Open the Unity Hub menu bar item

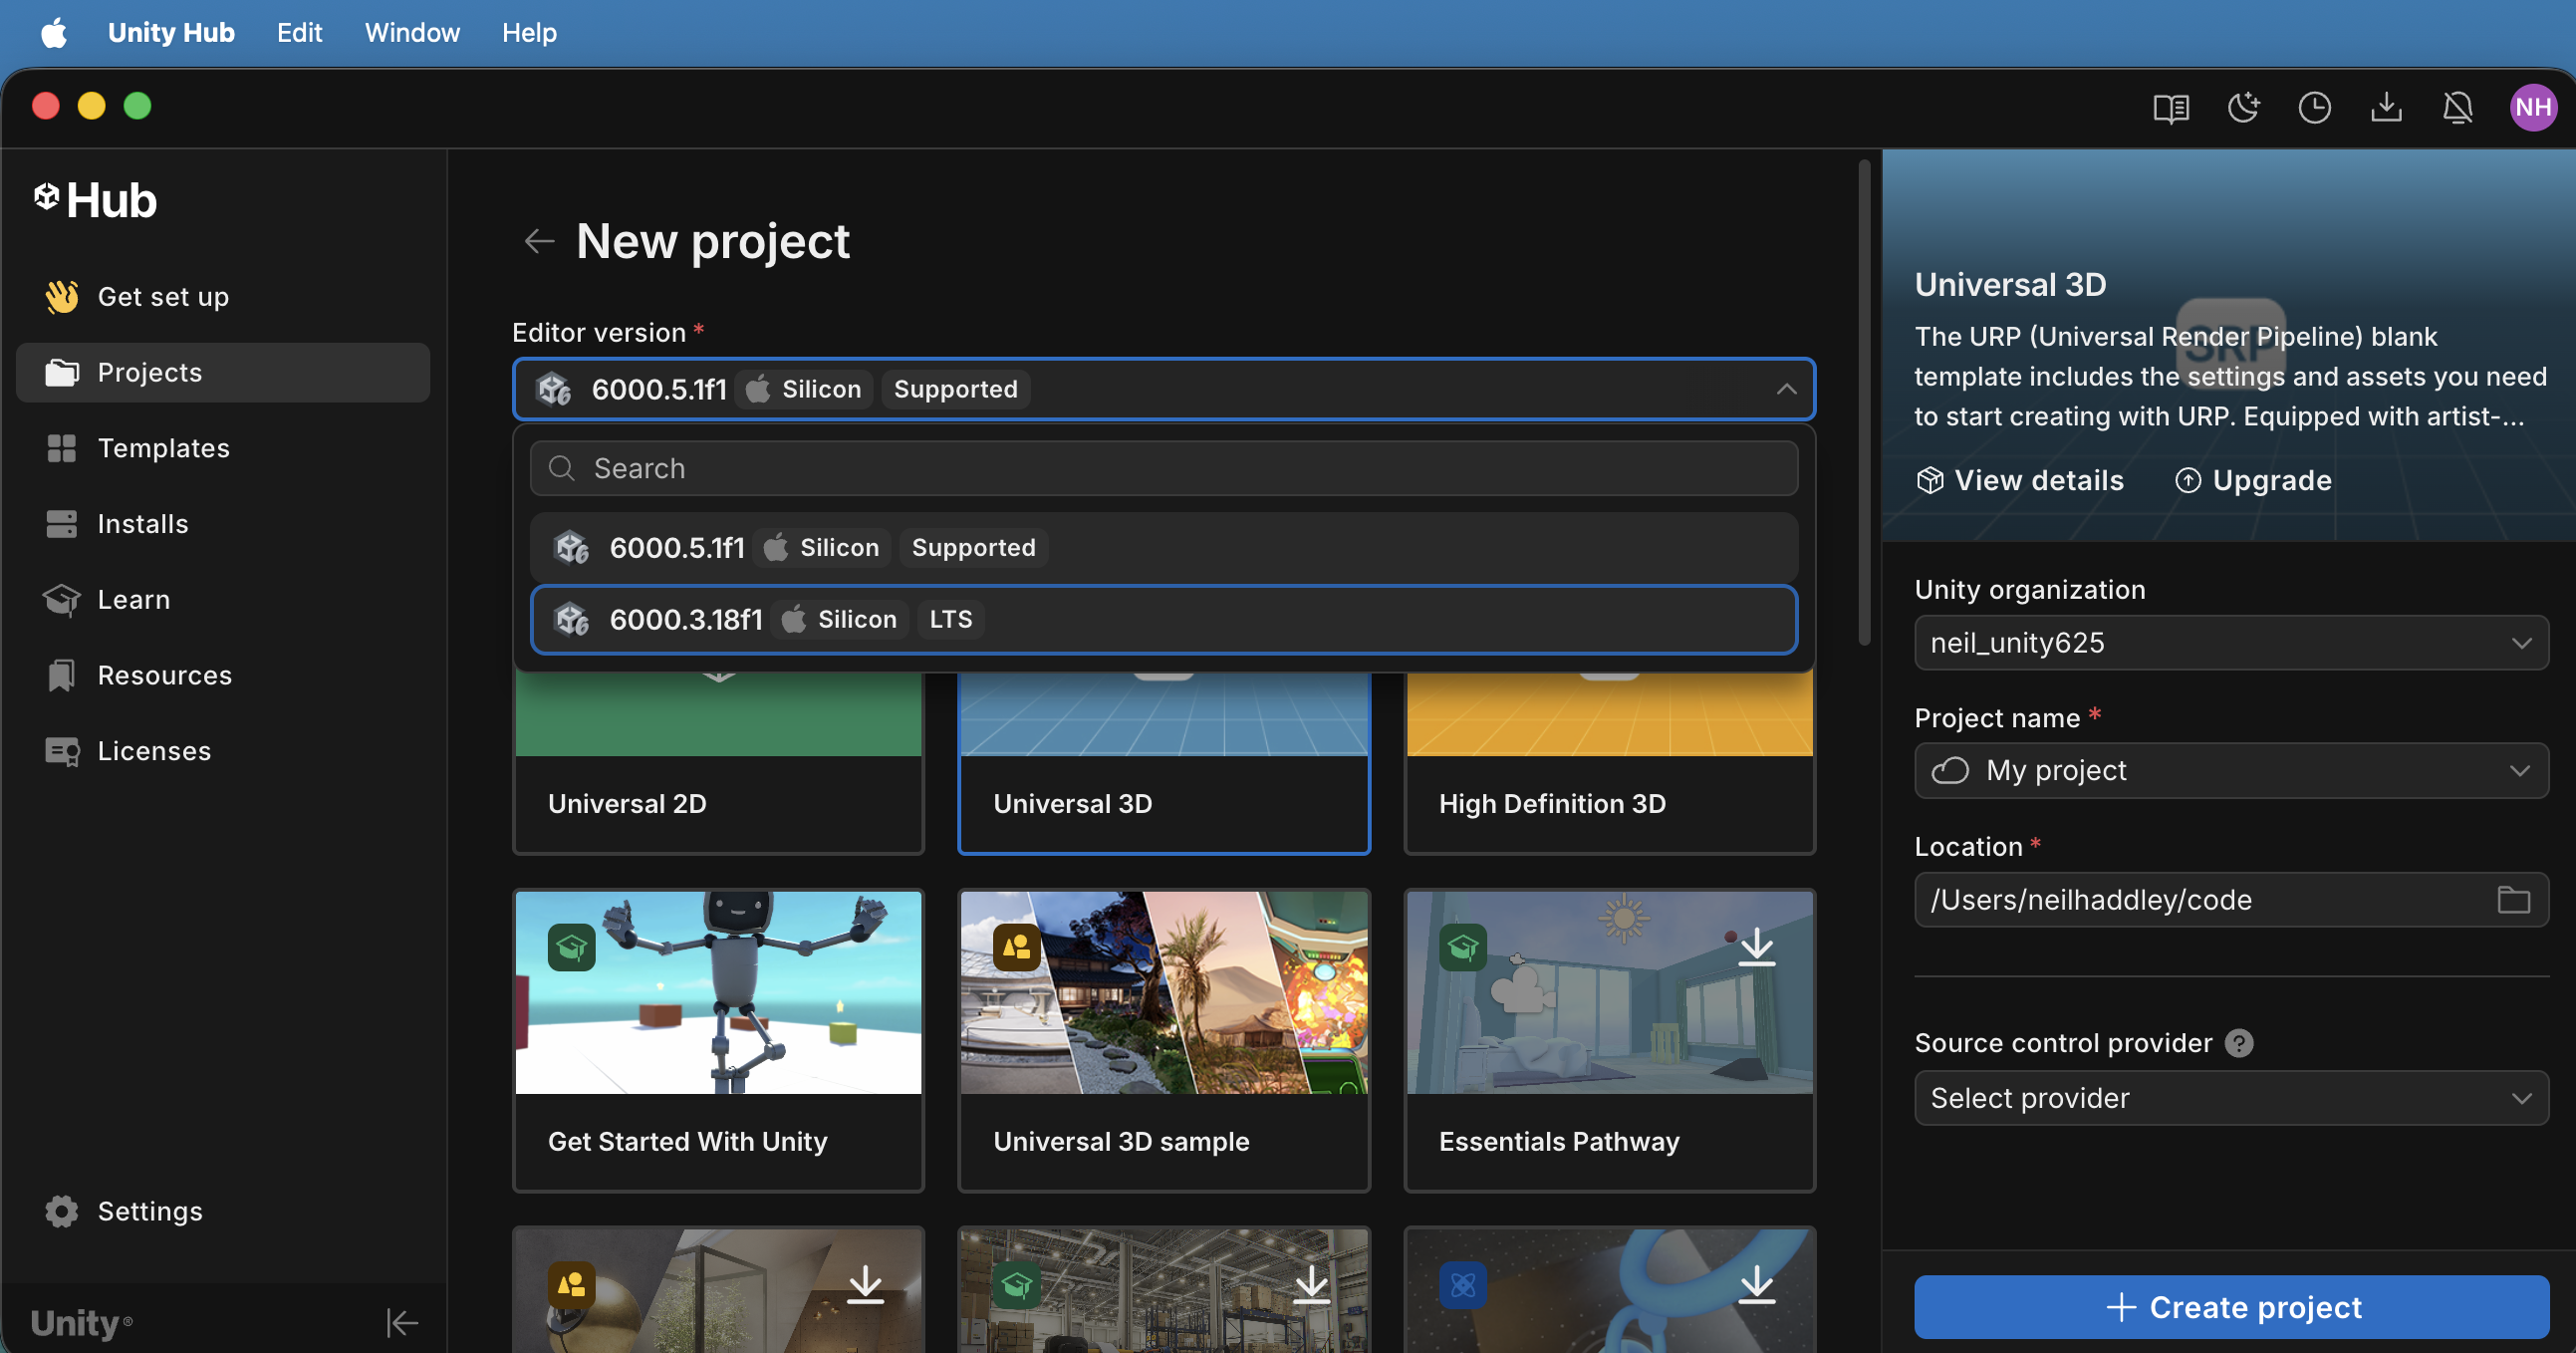coord(171,32)
